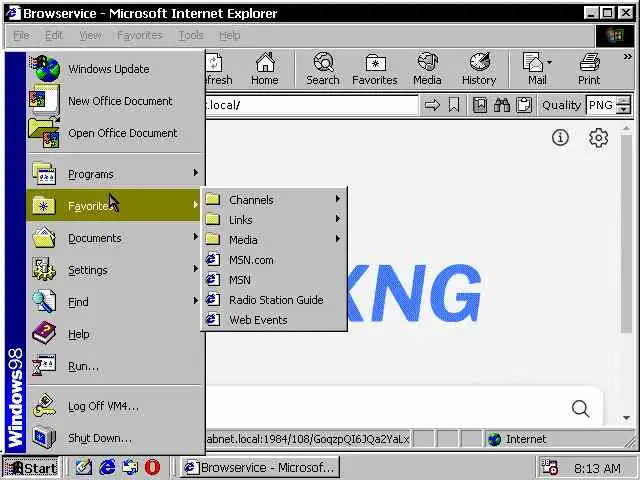Click the book icon in links bar
The image size is (640, 480).
click(480, 105)
